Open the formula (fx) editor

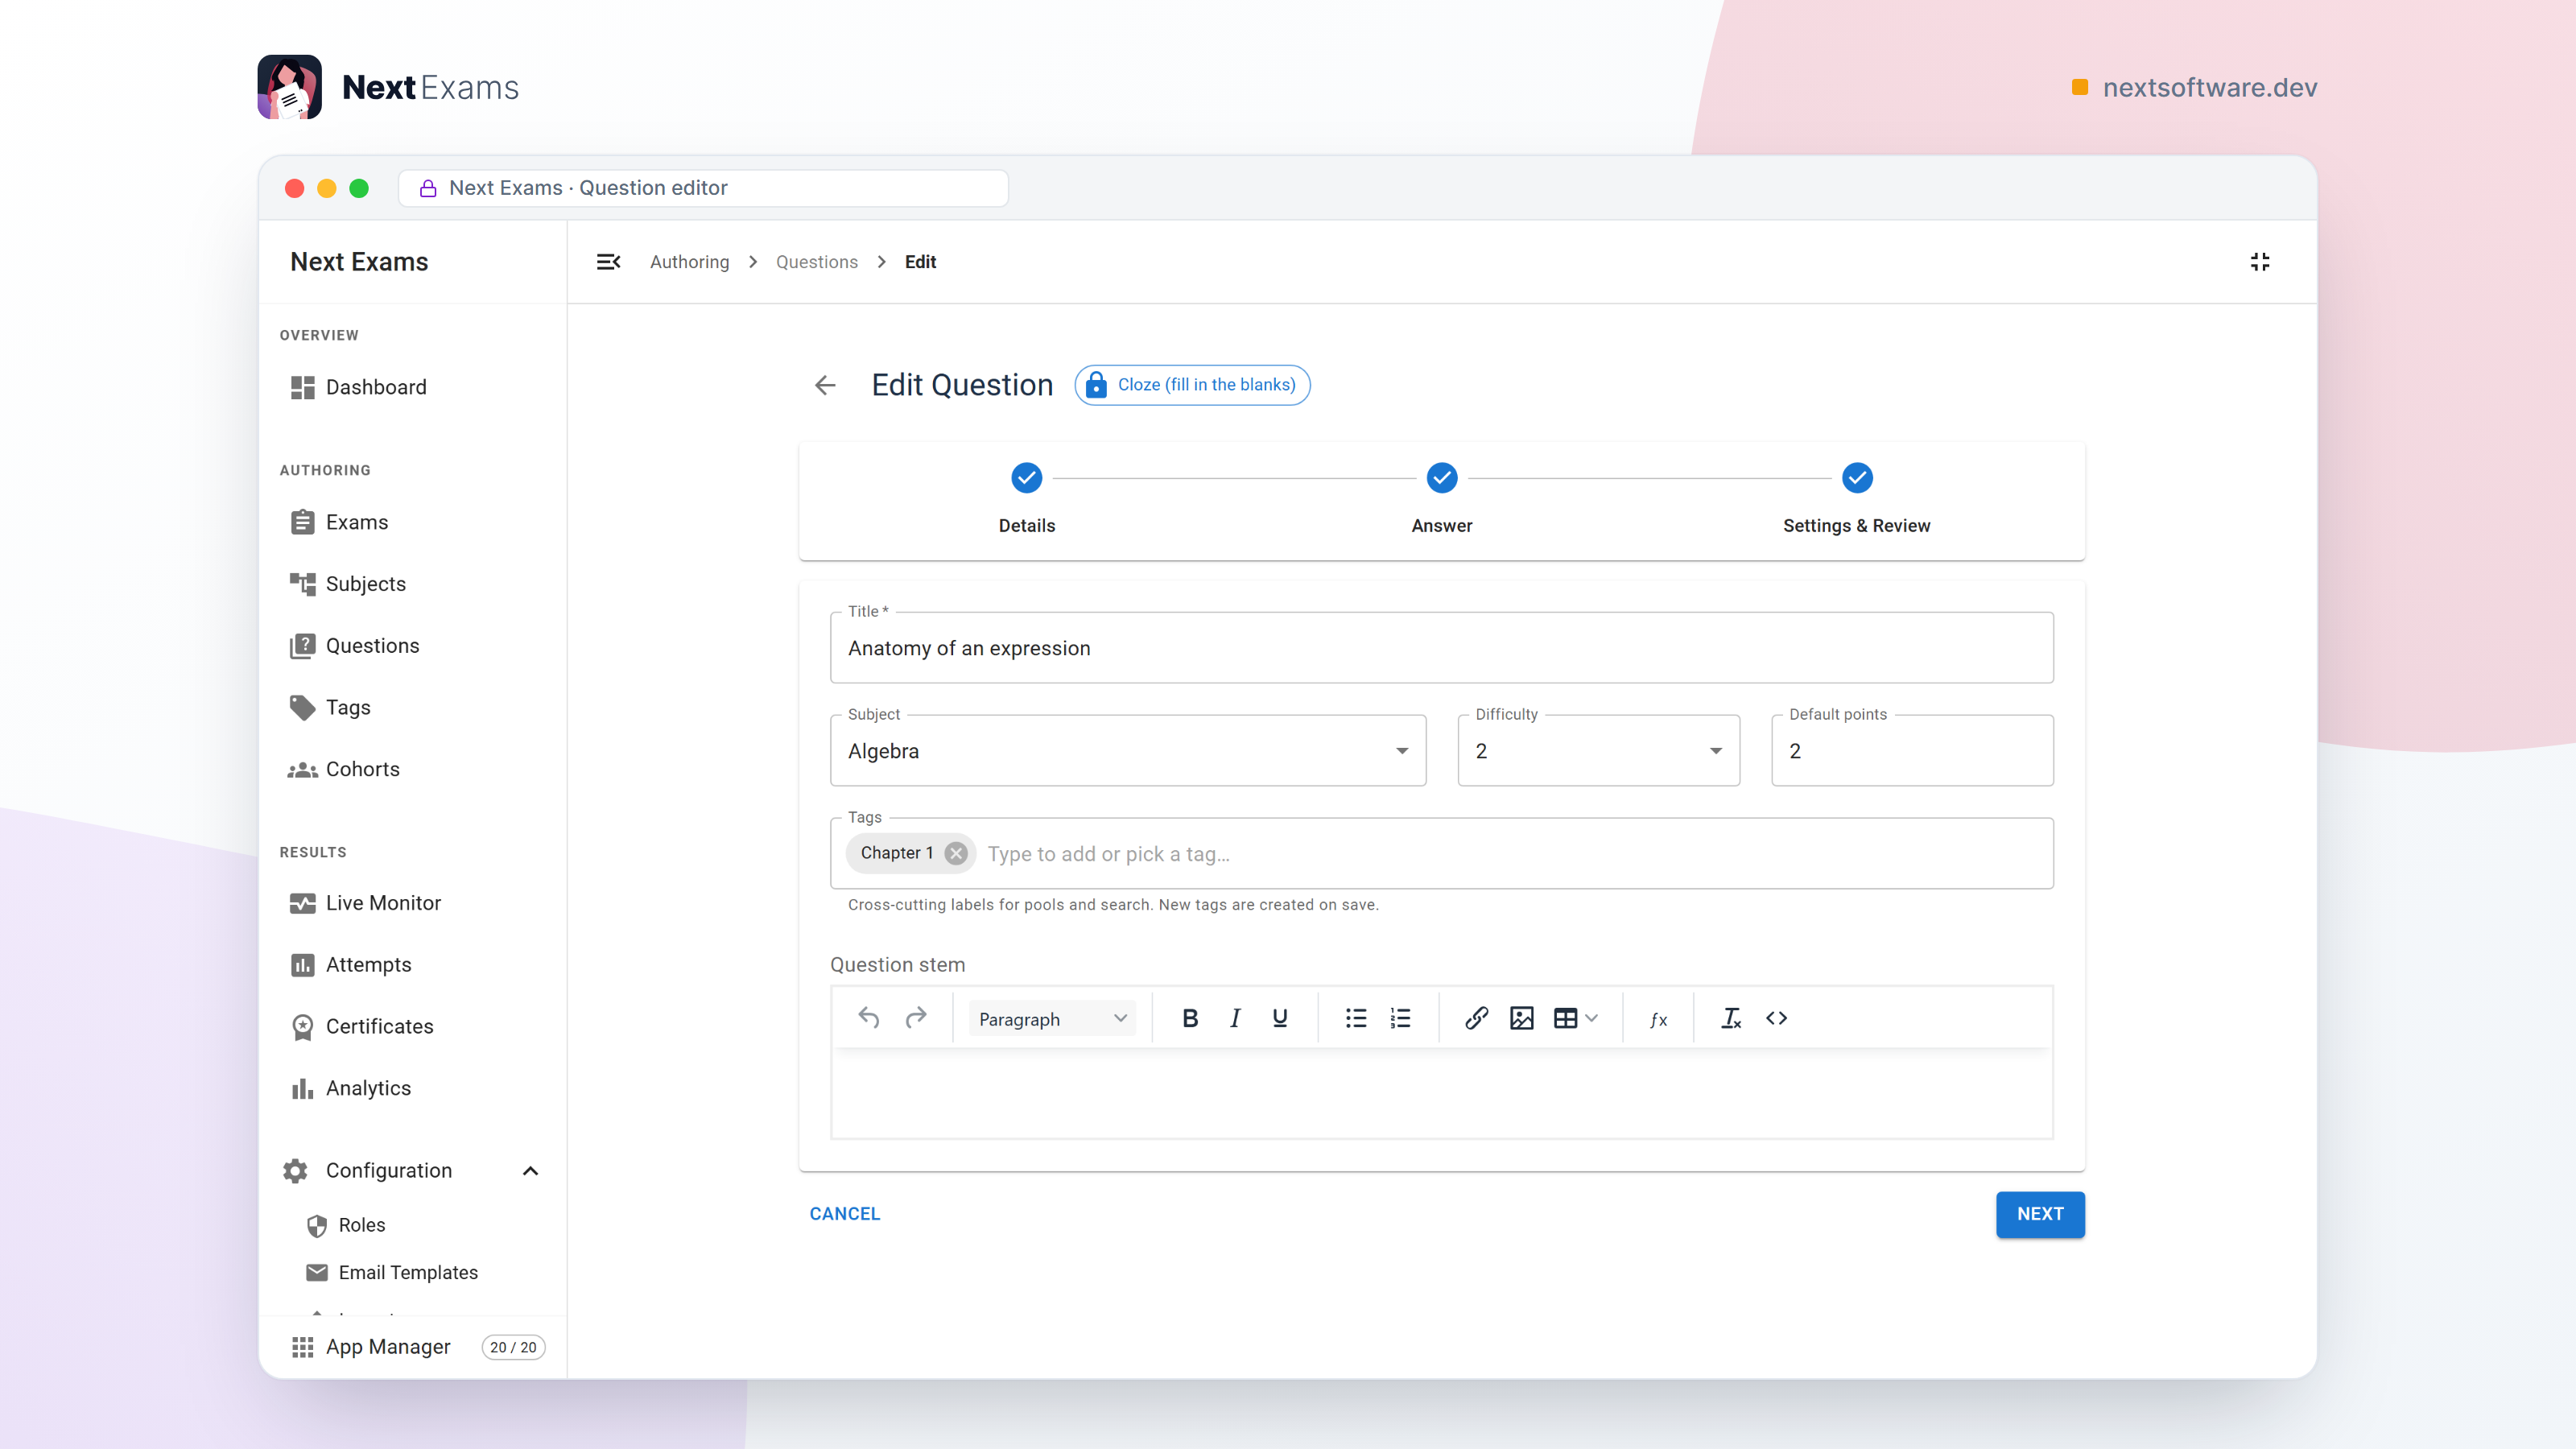(1658, 1019)
